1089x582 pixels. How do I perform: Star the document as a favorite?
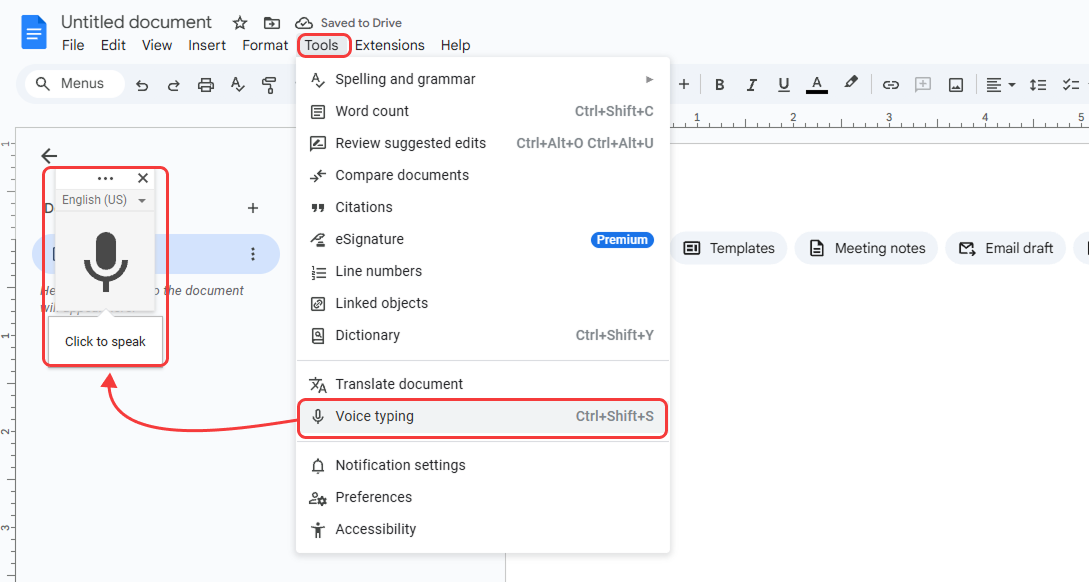point(239,22)
